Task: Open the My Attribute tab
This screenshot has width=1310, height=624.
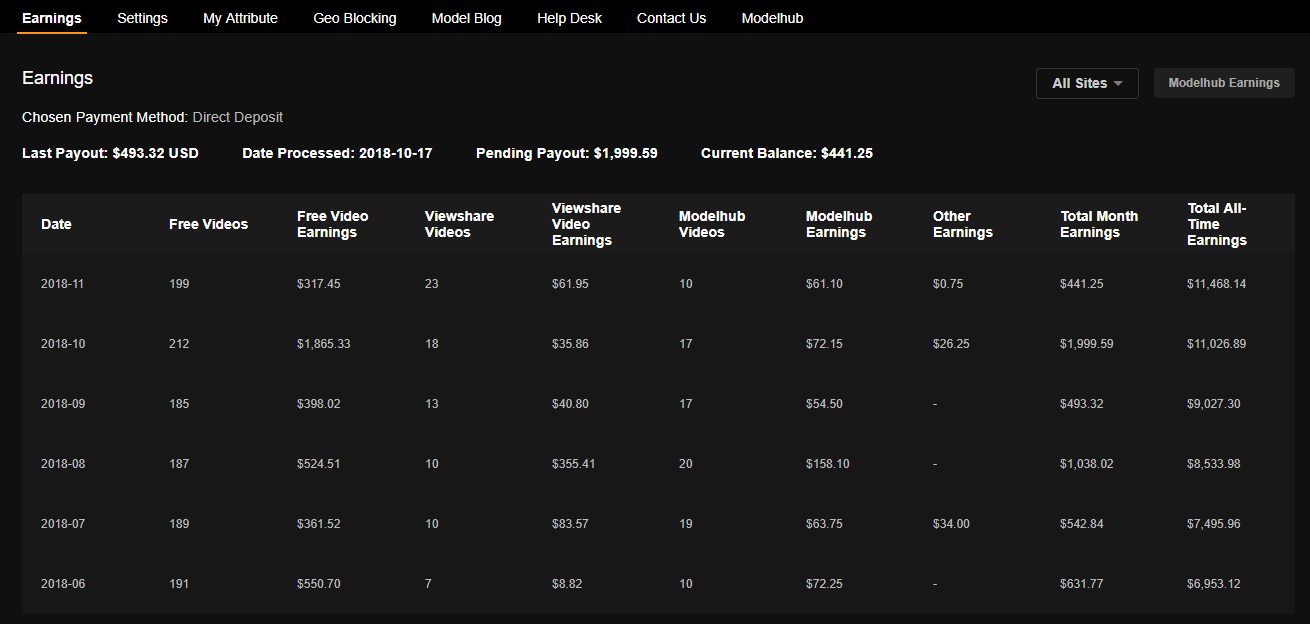Action: click(240, 18)
